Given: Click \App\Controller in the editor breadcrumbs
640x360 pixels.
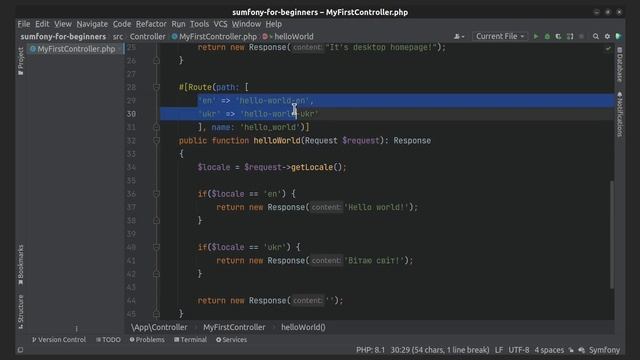Looking at the screenshot, I should (x=159, y=327).
